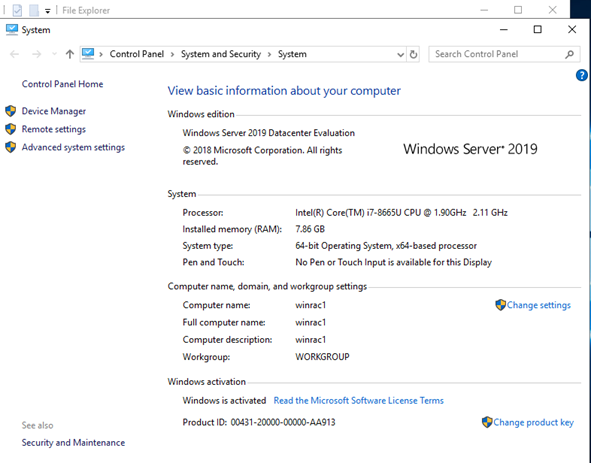Image resolution: width=591 pixels, height=463 pixels.
Task: Click the winrac1 value beside Computer name
Action: point(311,305)
